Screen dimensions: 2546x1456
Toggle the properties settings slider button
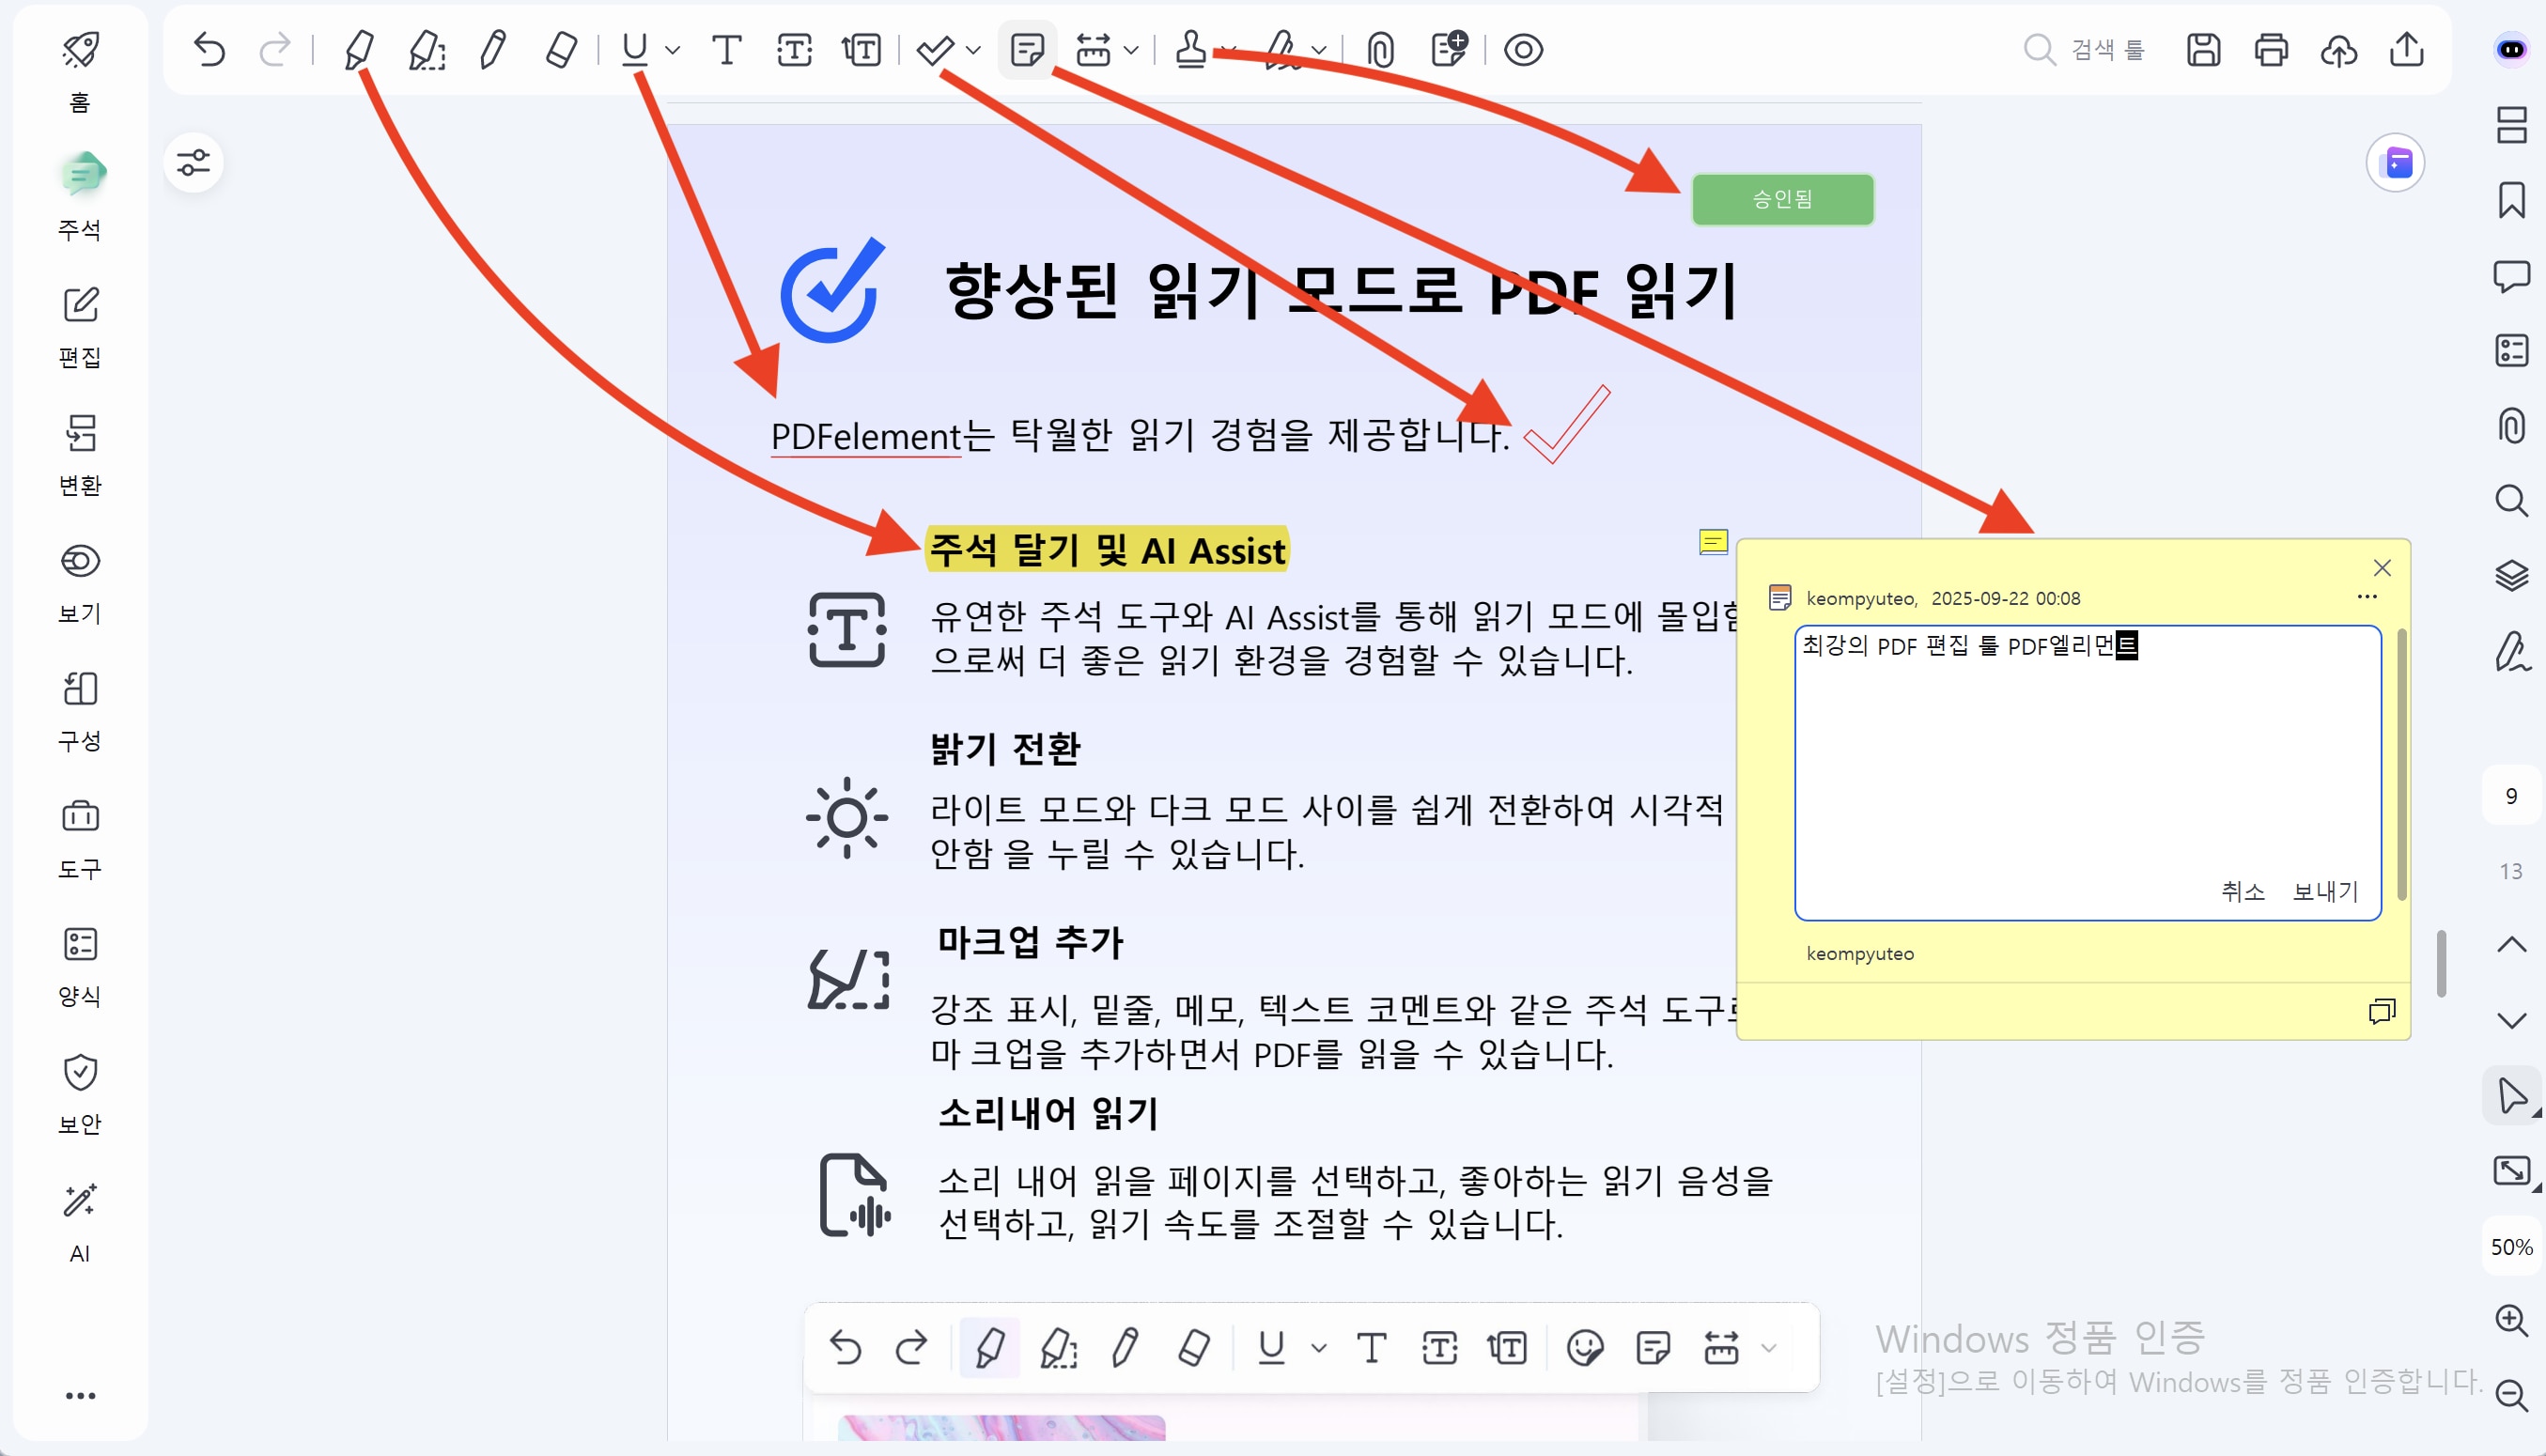193,162
